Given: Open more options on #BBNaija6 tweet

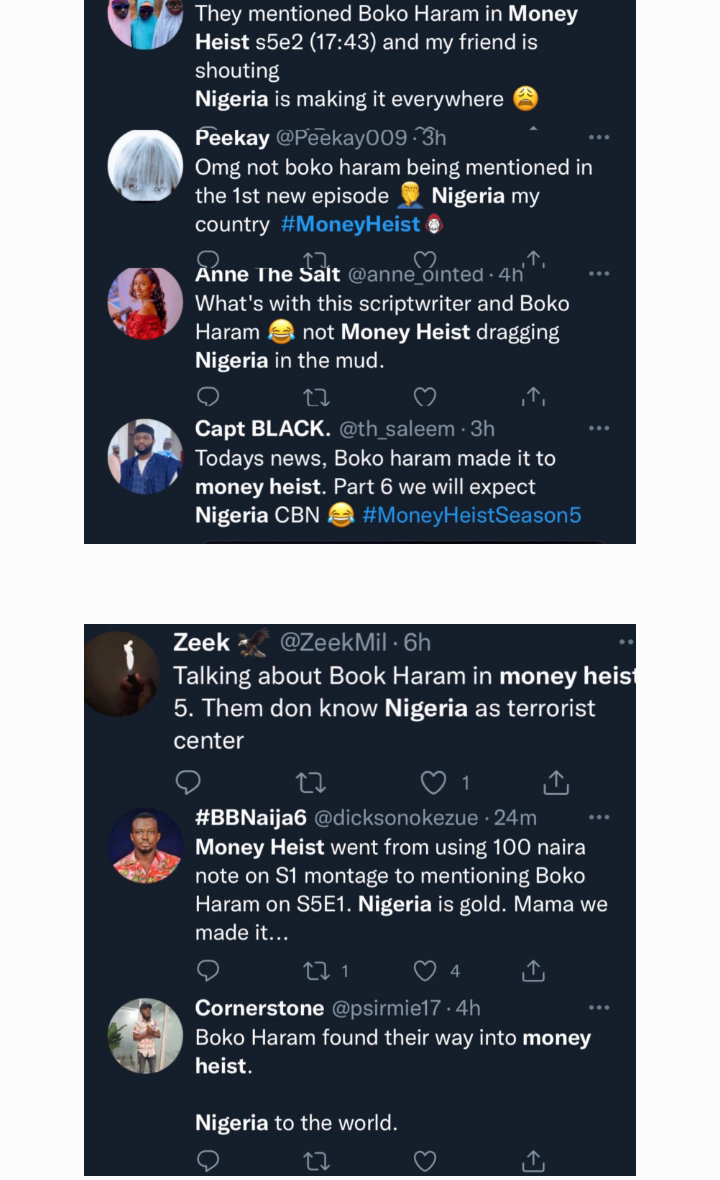Looking at the screenshot, I should (x=599, y=817).
